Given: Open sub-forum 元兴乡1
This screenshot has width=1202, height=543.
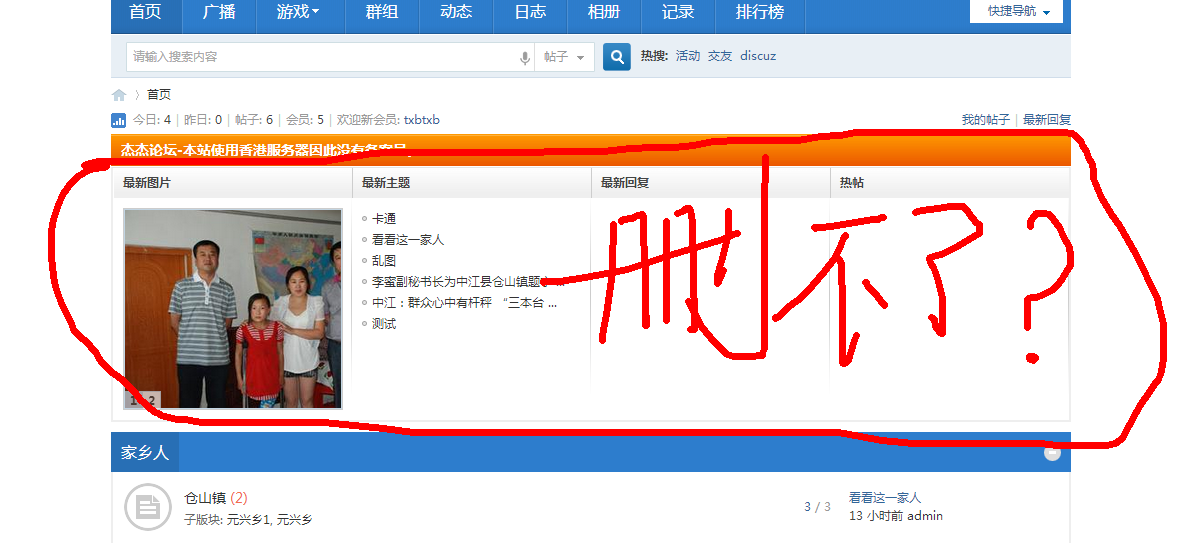Looking at the screenshot, I should 248,520.
